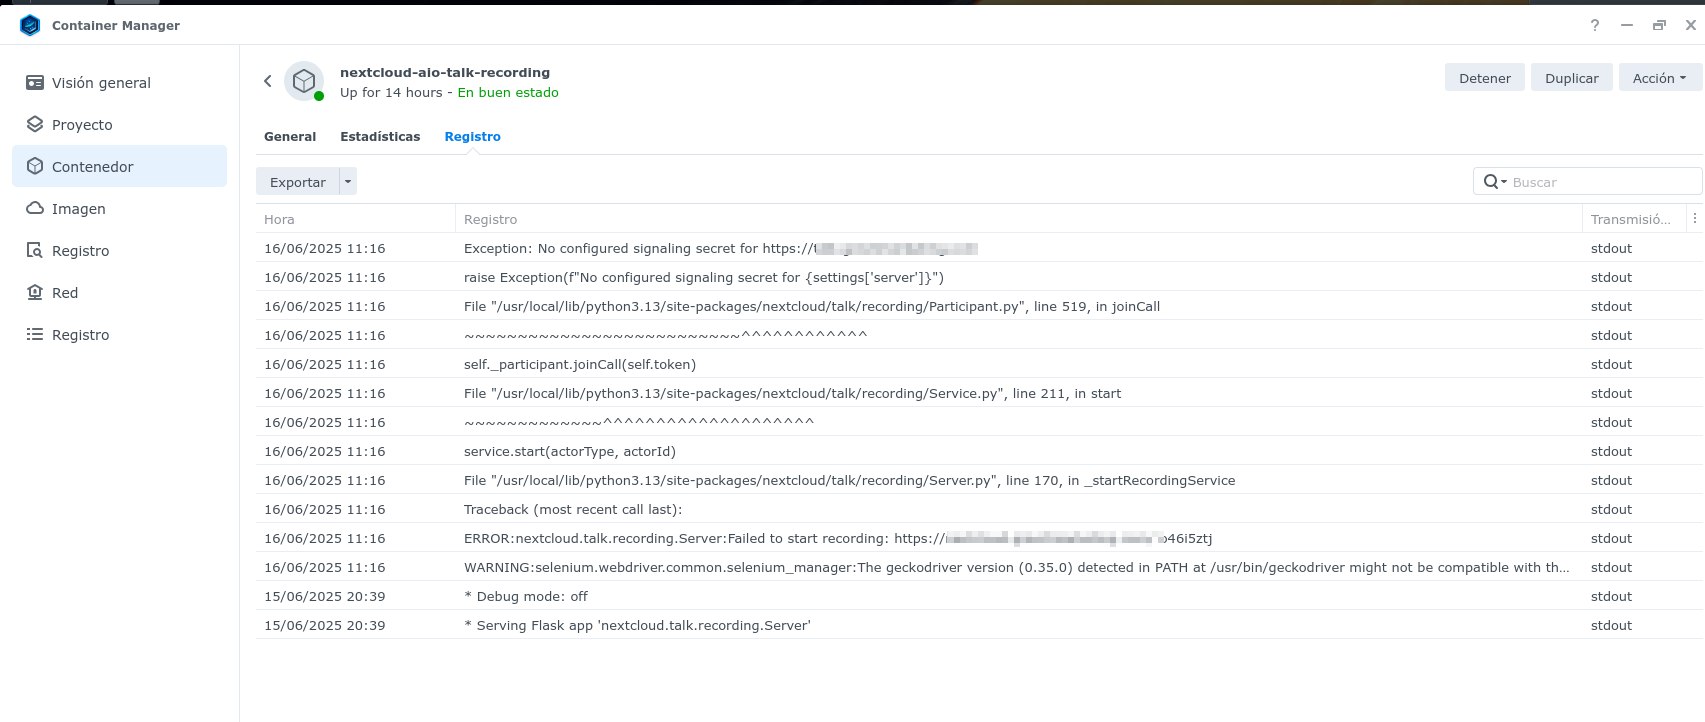Select the 'Exception: No configured signaling secret' log row
This screenshot has height=722, width=1705.
click(979, 248)
